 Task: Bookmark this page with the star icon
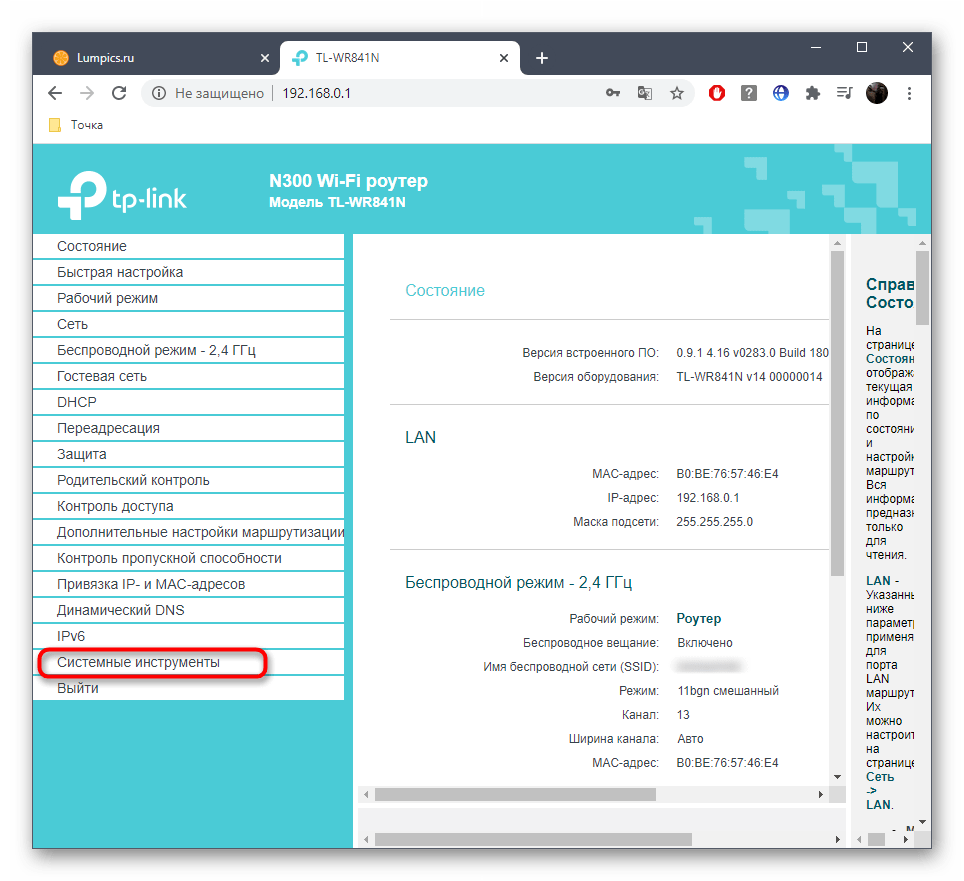pos(677,93)
